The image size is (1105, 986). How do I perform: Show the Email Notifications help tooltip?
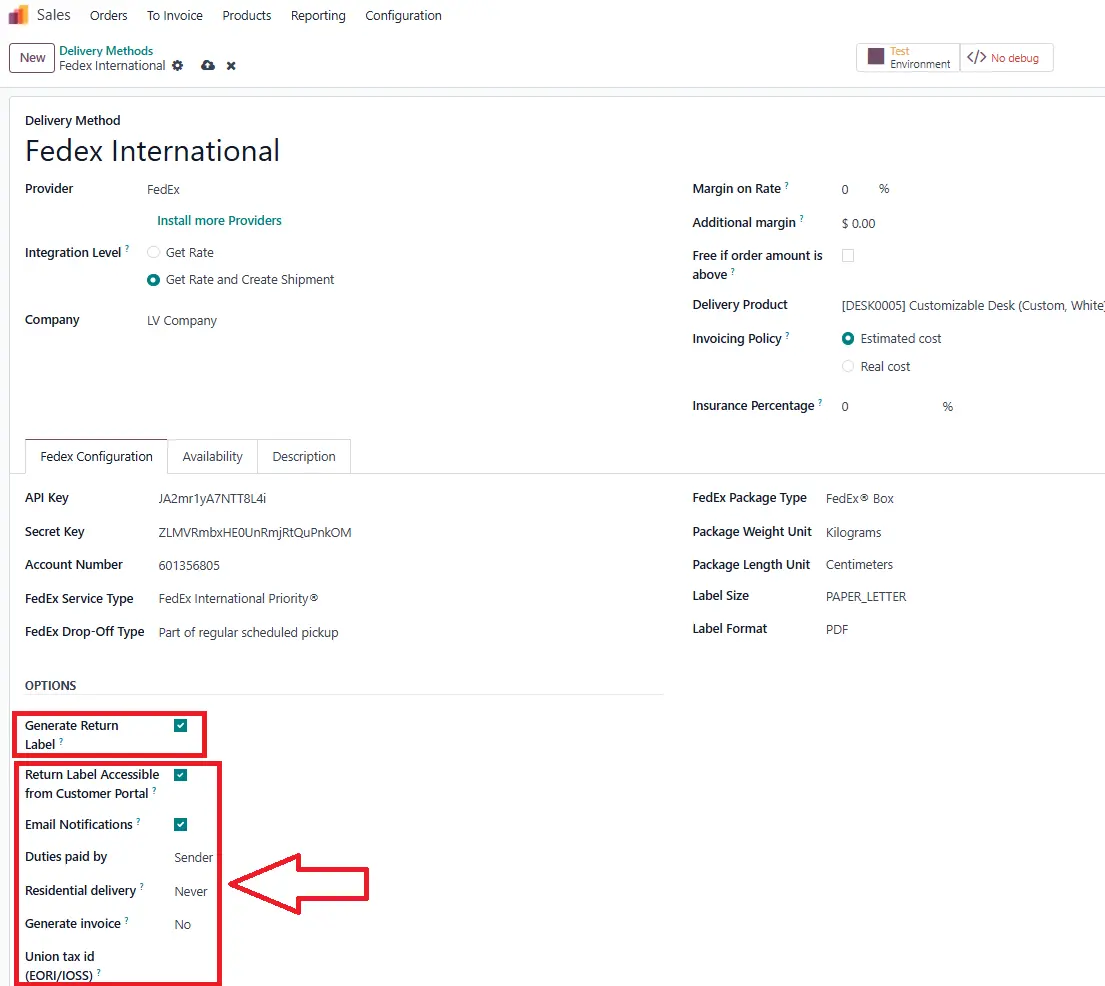138,820
